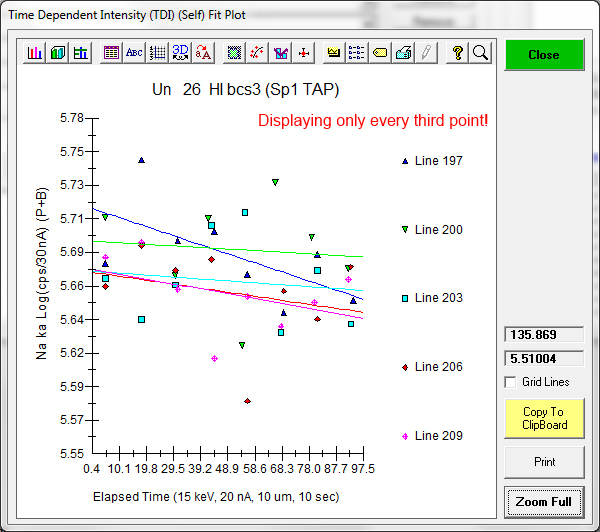The height and width of the screenshot is (532, 600).
Task: Open help with the question mark icon
Action: tap(457, 53)
